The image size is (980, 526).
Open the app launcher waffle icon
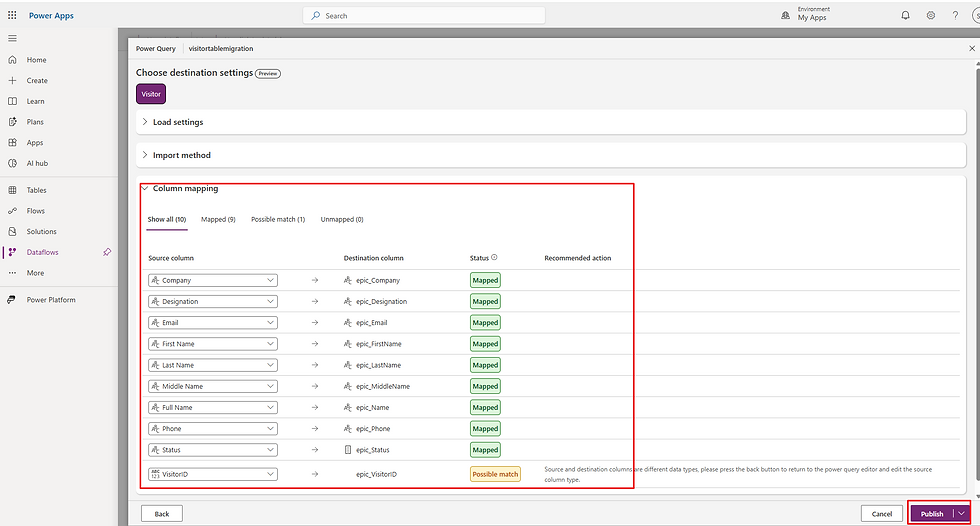pyautogui.click(x=12, y=15)
